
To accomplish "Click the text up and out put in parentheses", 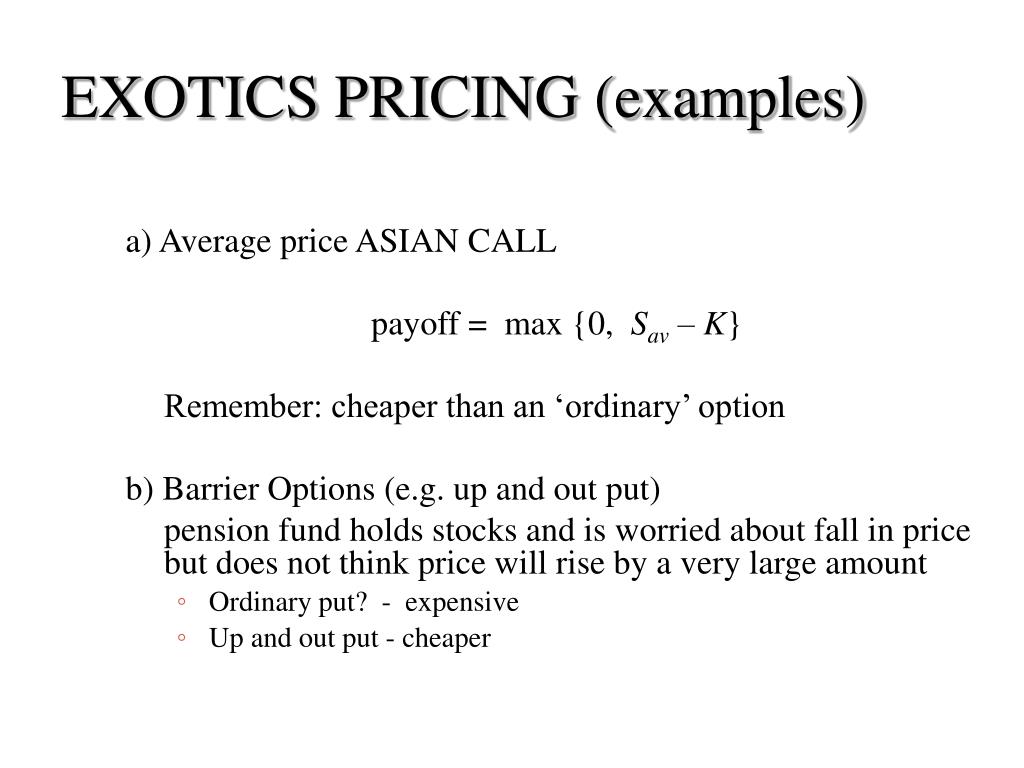I will [x=552, y=490].
